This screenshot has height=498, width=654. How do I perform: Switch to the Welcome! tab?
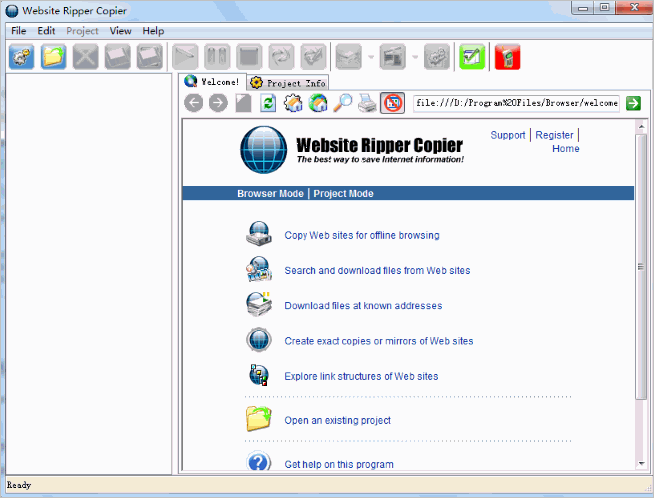click(212, 82)
